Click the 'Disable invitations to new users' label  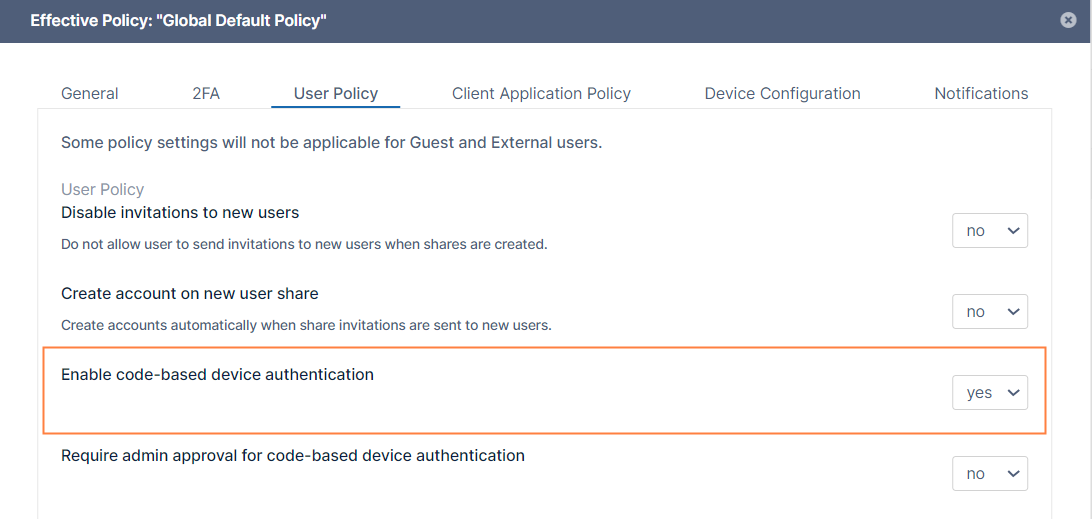point(180,212)
